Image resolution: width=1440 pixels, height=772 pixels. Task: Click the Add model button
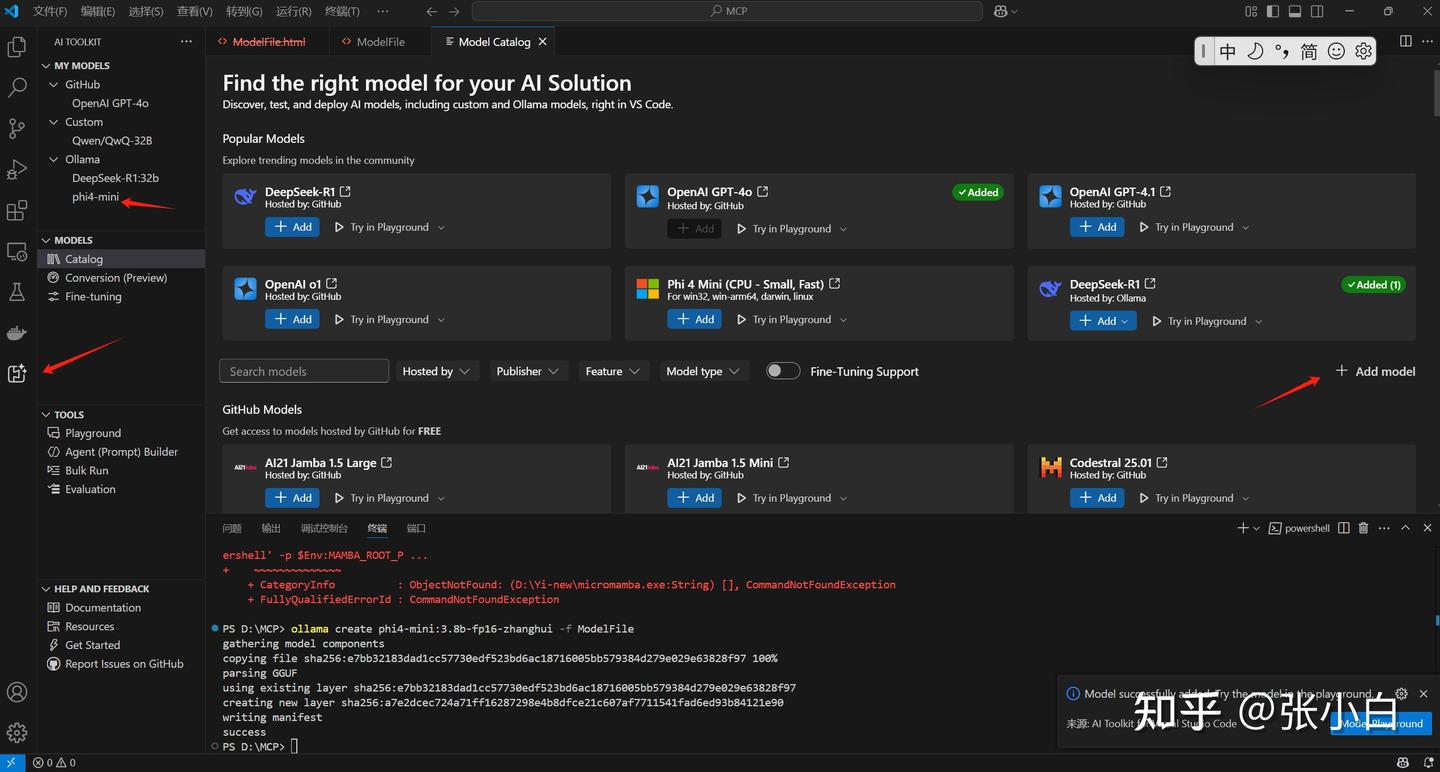[x=1375, y=371]
